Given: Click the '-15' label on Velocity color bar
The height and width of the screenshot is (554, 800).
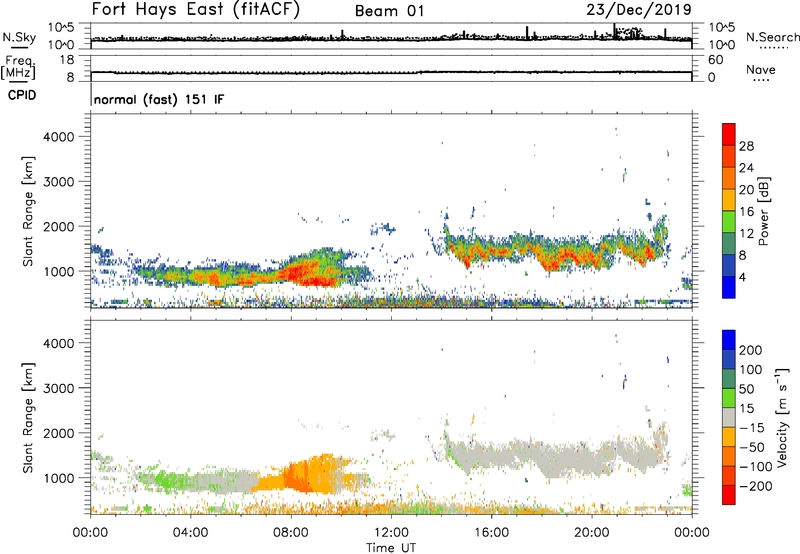Looking at the screenshot, I should [x=752, y=428].
